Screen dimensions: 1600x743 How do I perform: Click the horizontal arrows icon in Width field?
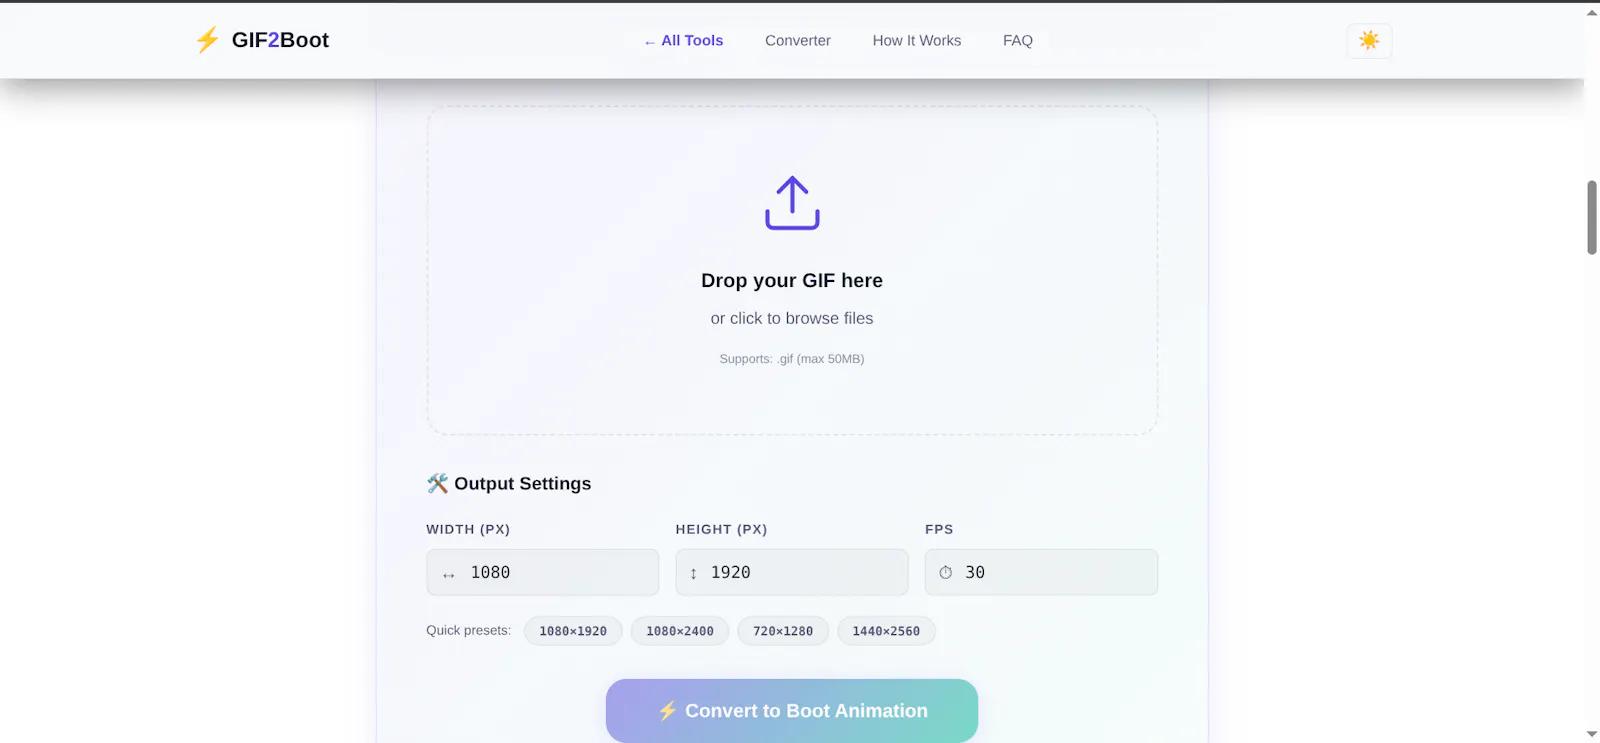point(449,574)
